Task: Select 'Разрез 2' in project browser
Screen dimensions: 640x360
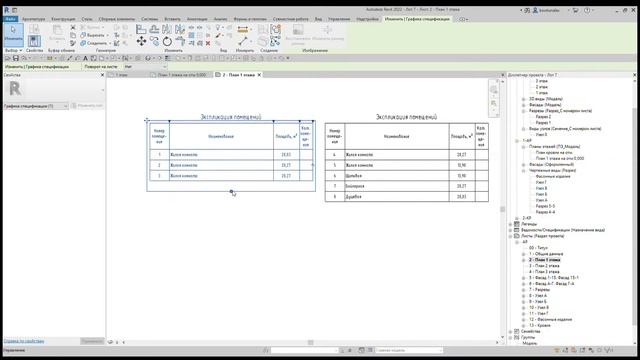Action: coord(543,117)
